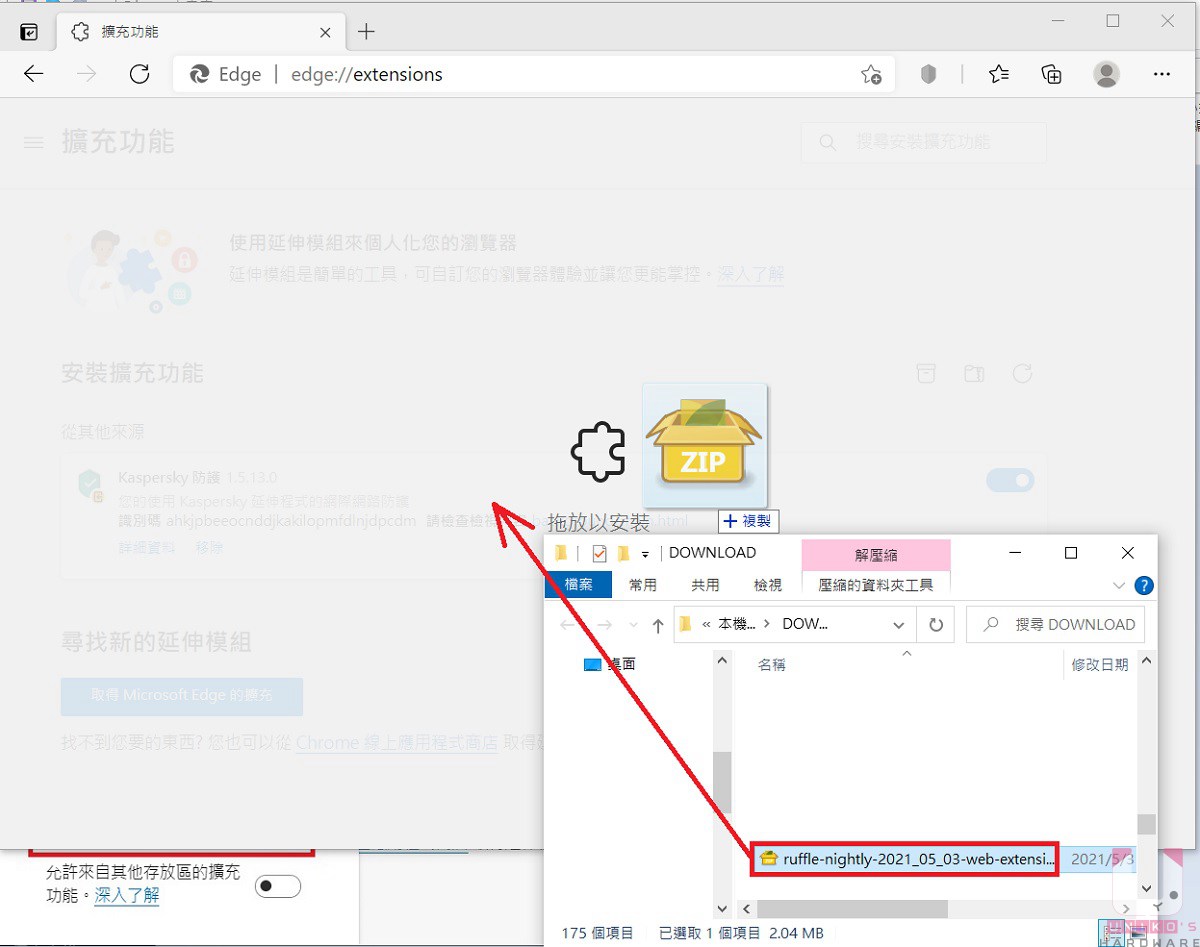Click the update extensions refresh icon

tap(1022, 373)
